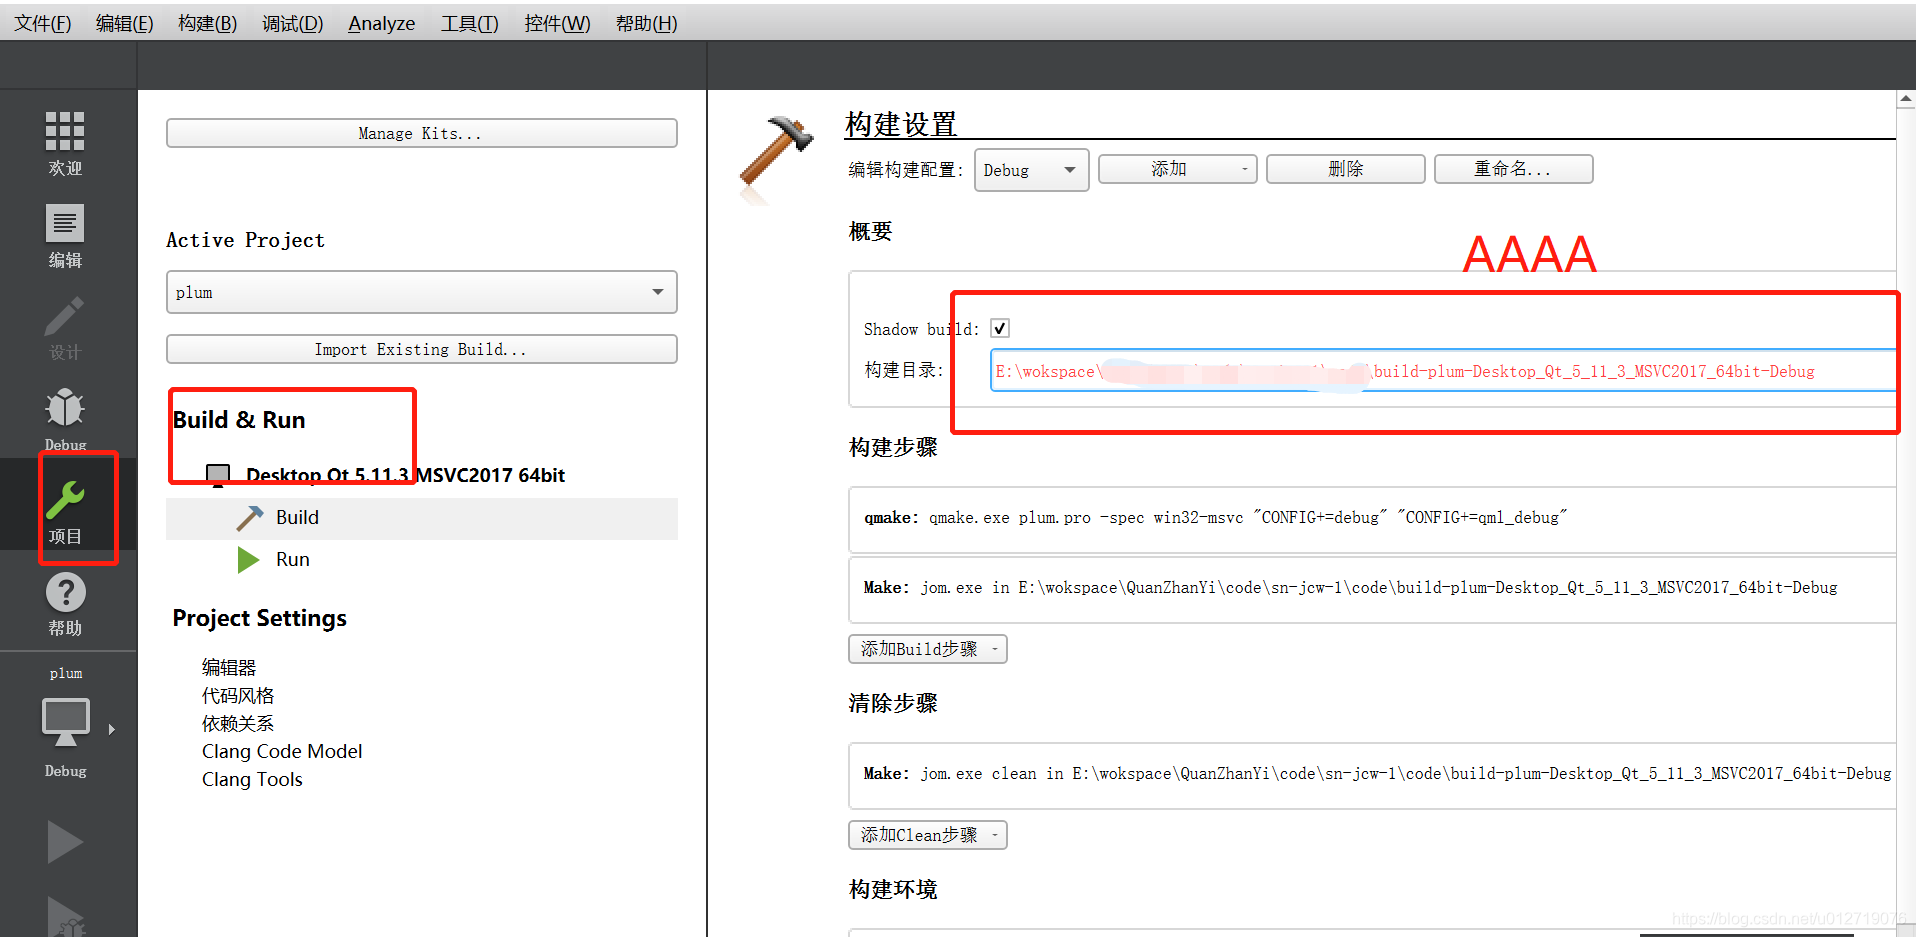The image size is (1916, 937).
Task: Open the 控件(W) menu
Action: point(557,23)
